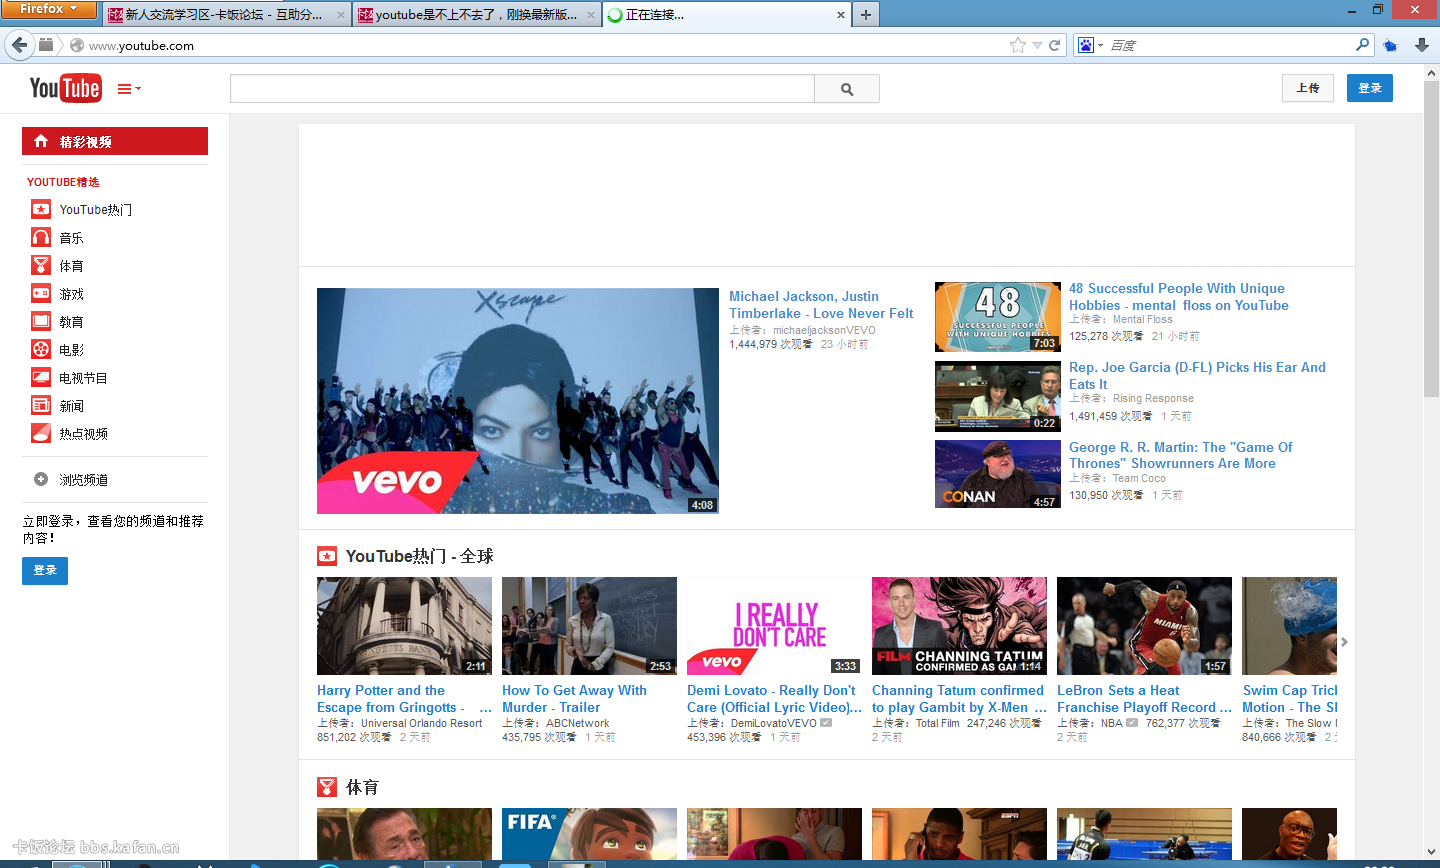Screen dimensions: 1440x868
Task: Click the YouTube logo
Action: pyautogui.click(x=65, y=88)
